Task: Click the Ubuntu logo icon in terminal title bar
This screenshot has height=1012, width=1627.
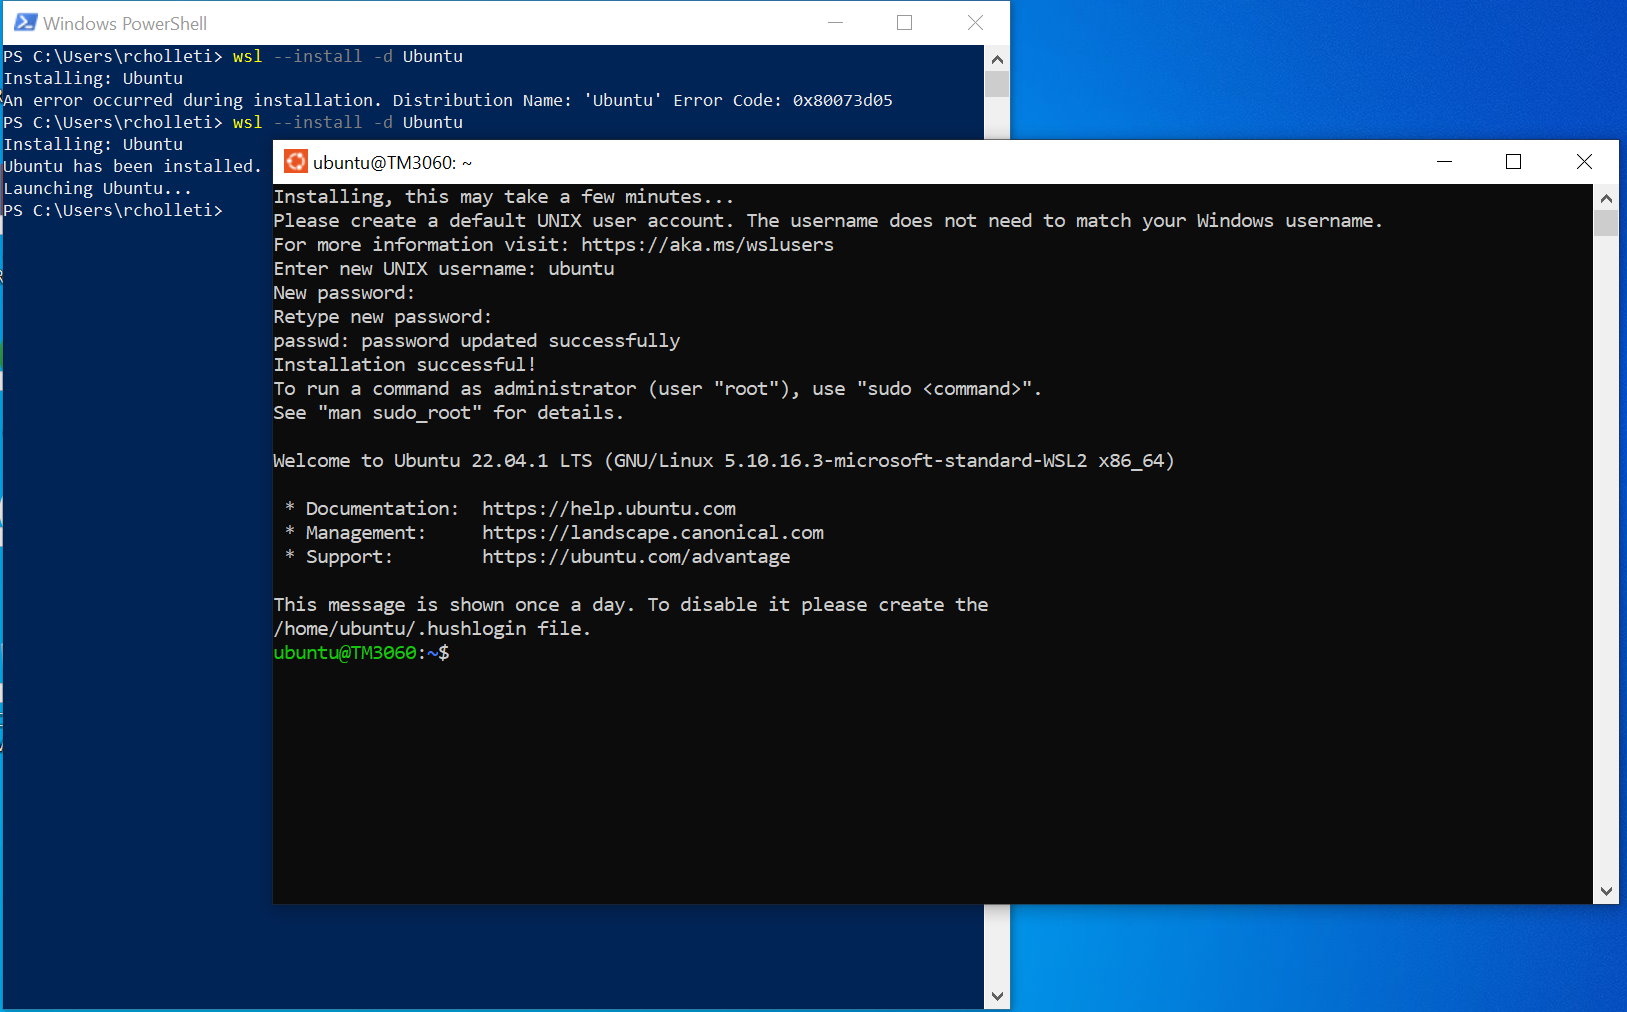Action: (296, 162)
